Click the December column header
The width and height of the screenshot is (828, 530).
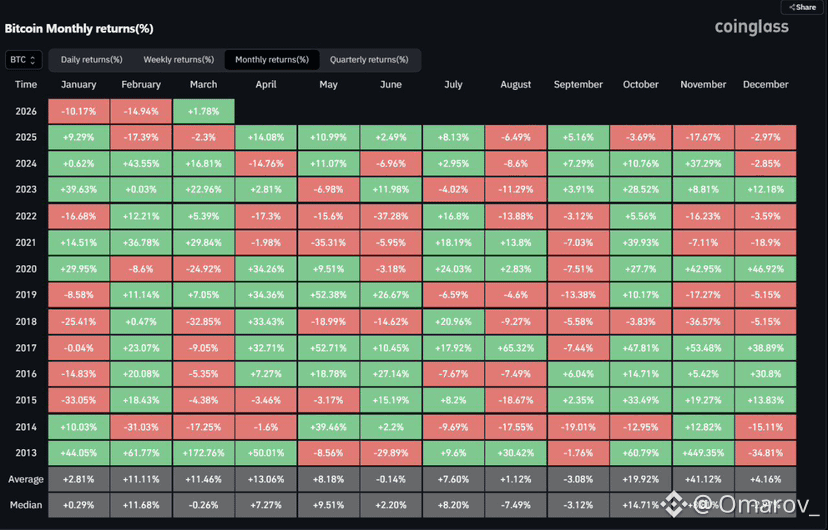766,84
